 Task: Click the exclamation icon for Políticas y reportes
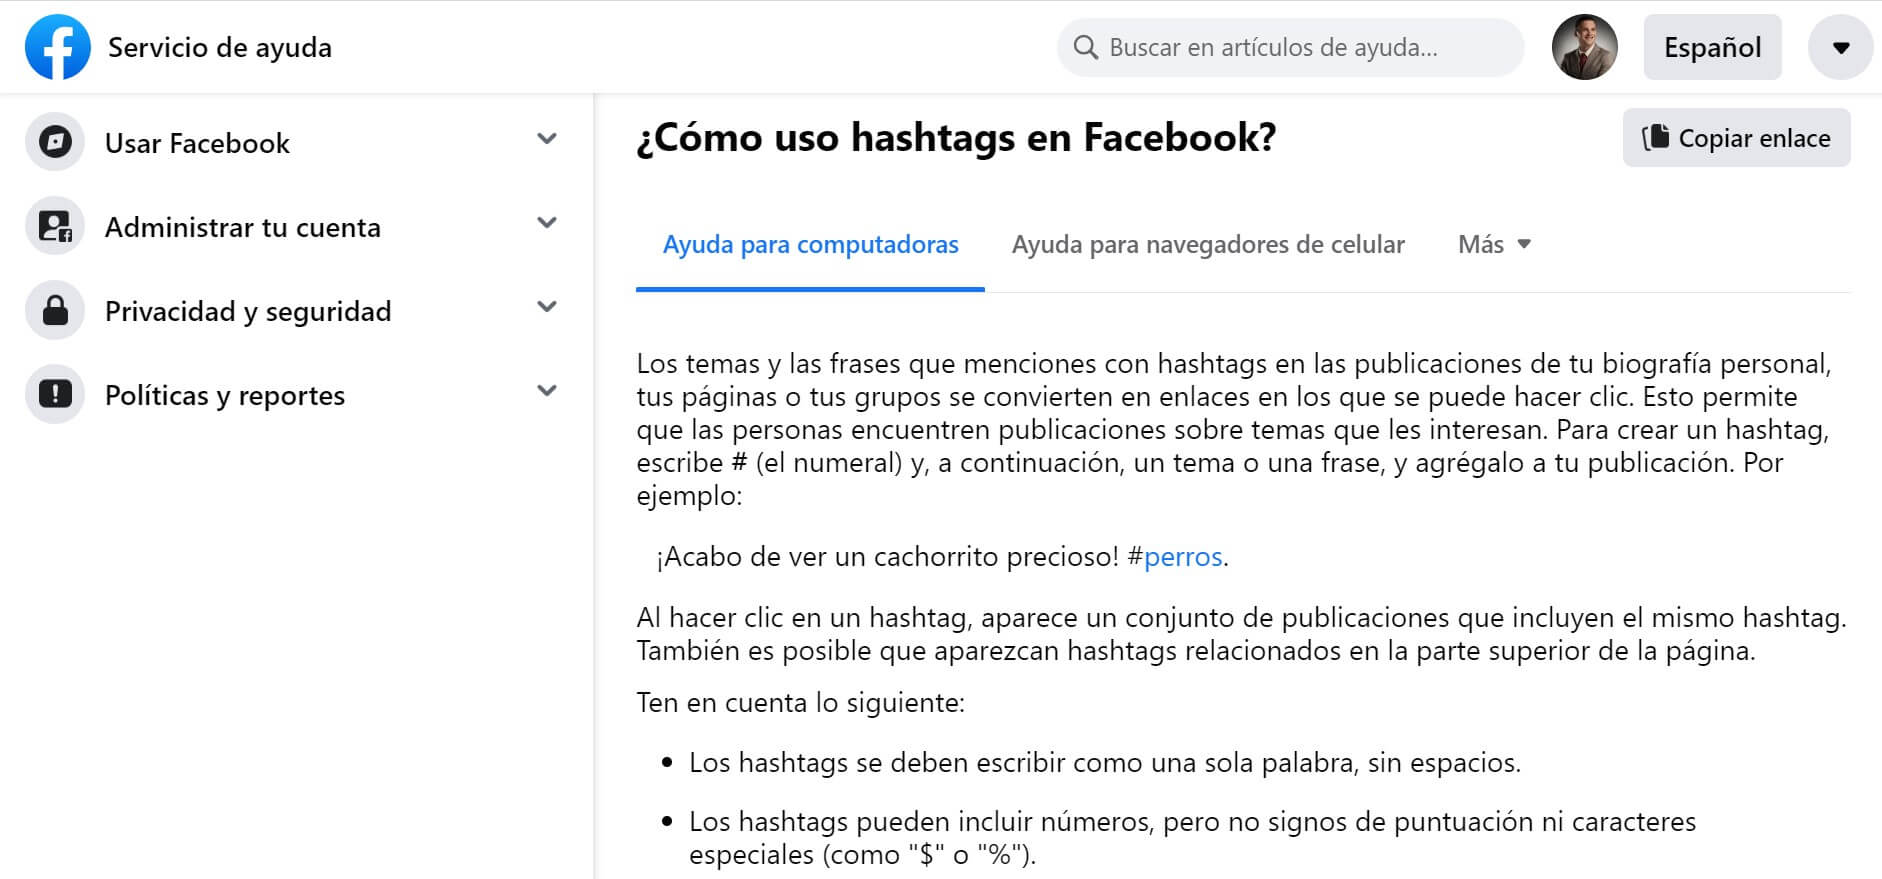[x=55, y=395]
